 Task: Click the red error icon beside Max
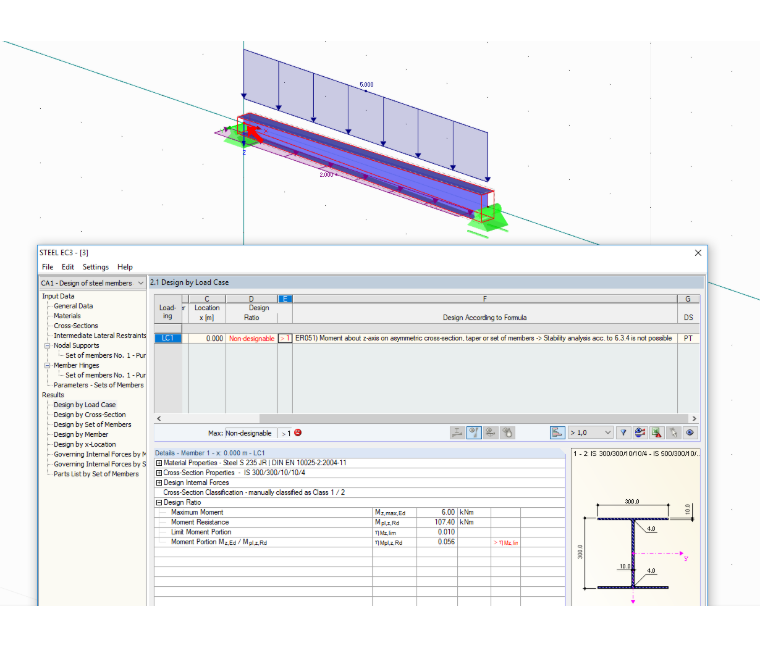(298, 433)
